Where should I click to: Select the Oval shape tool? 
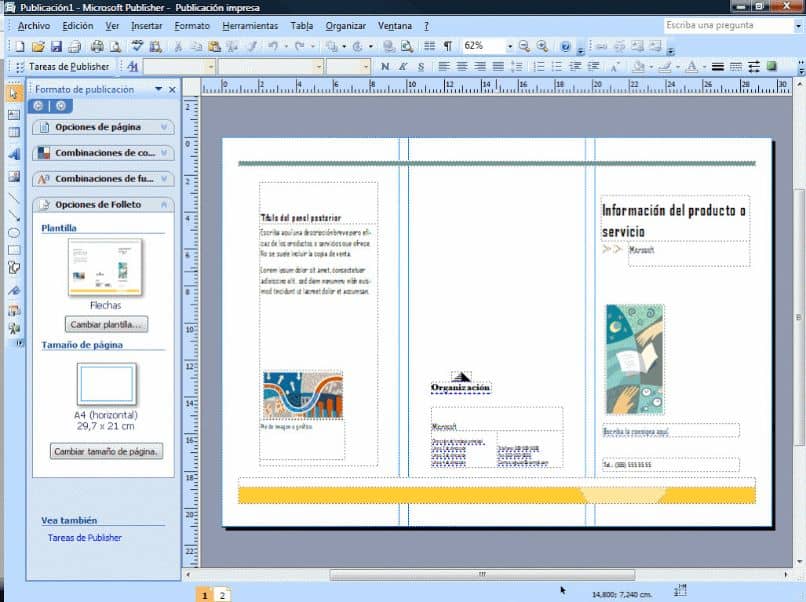tap(14, 233)
